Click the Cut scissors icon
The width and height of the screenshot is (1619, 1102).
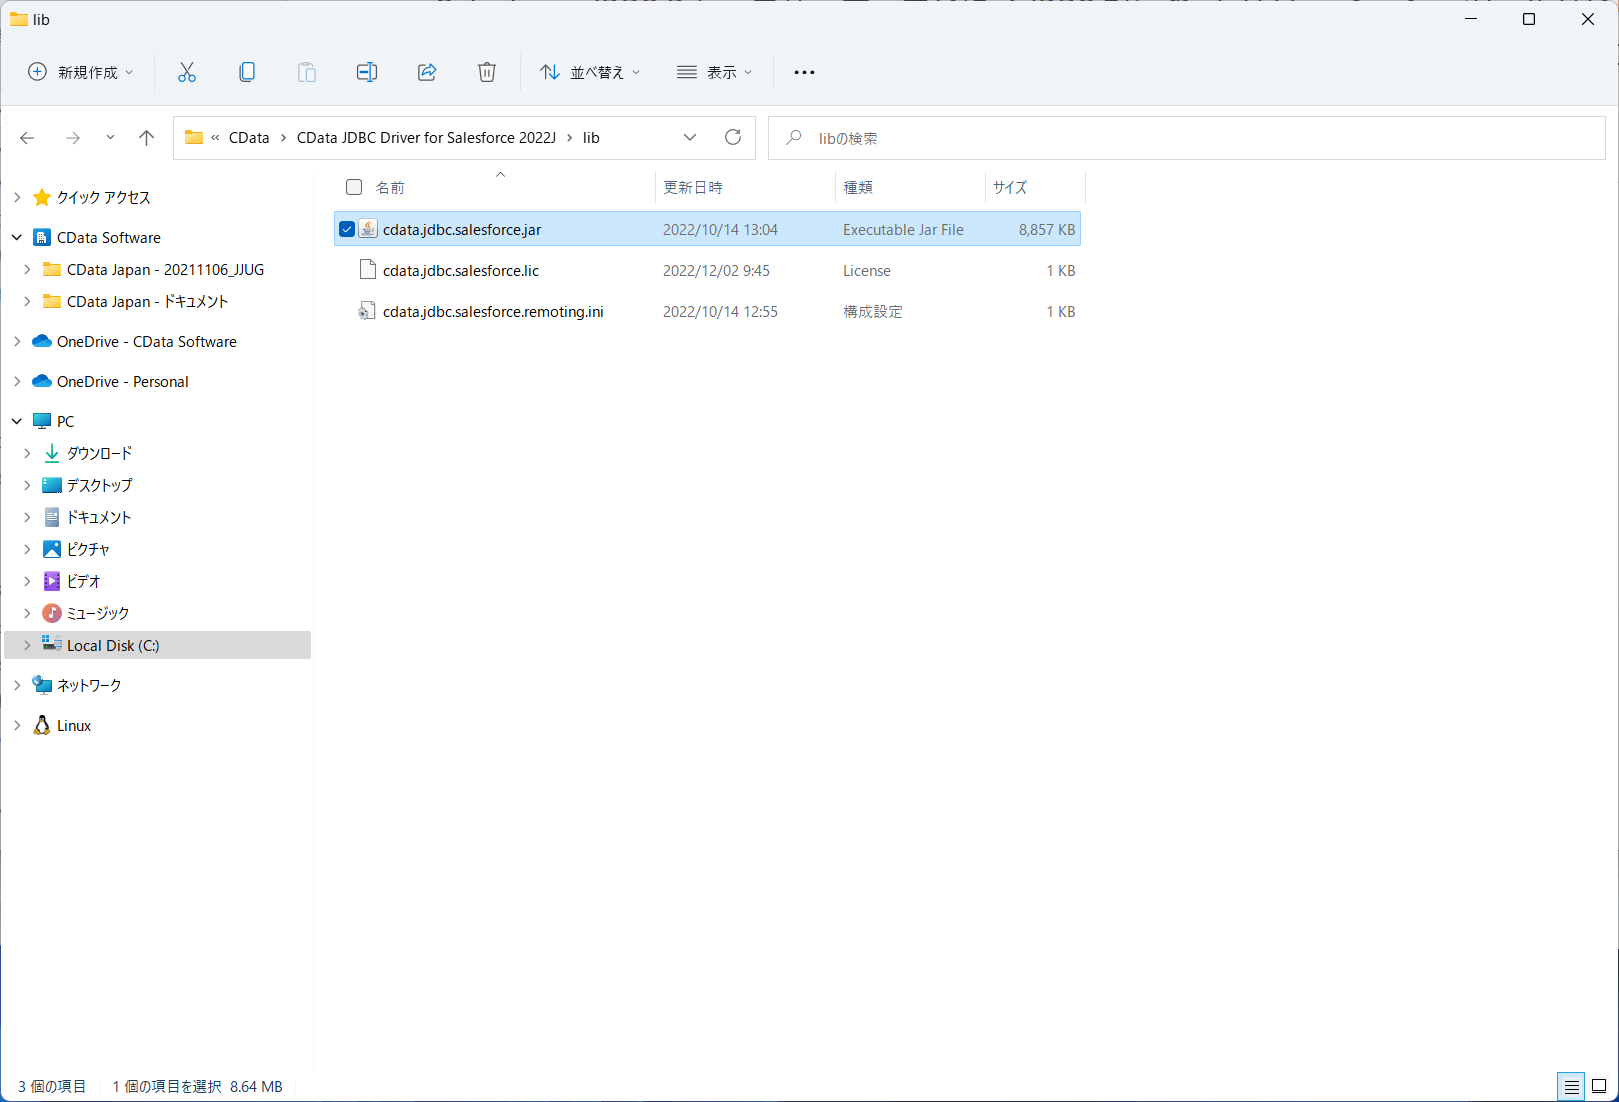(x=187, y=72)
